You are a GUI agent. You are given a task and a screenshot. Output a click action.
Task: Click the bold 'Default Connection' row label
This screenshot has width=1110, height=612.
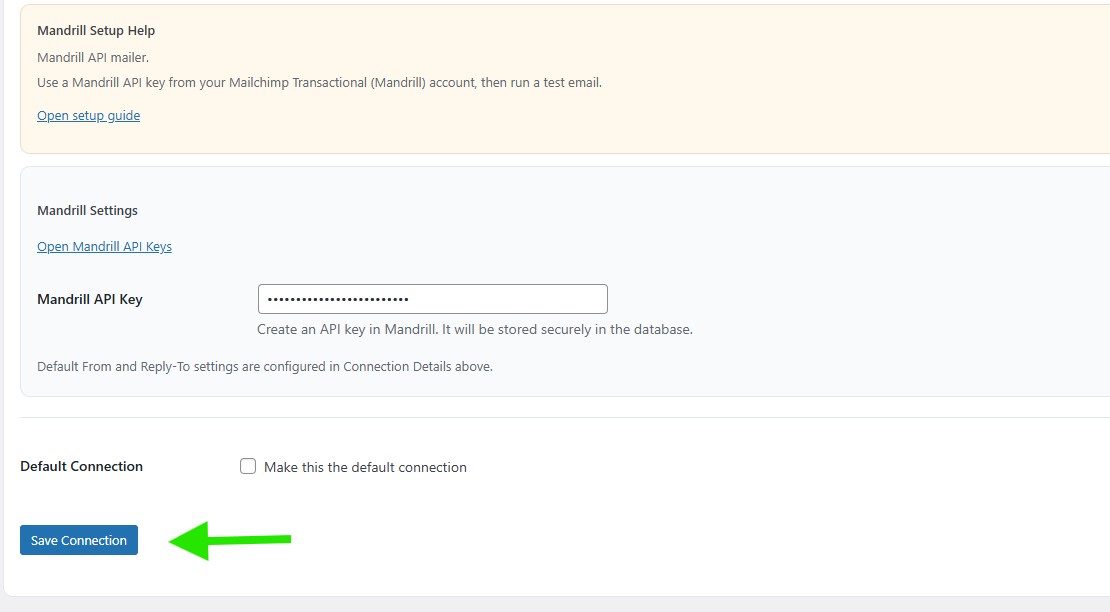[81, 466]
